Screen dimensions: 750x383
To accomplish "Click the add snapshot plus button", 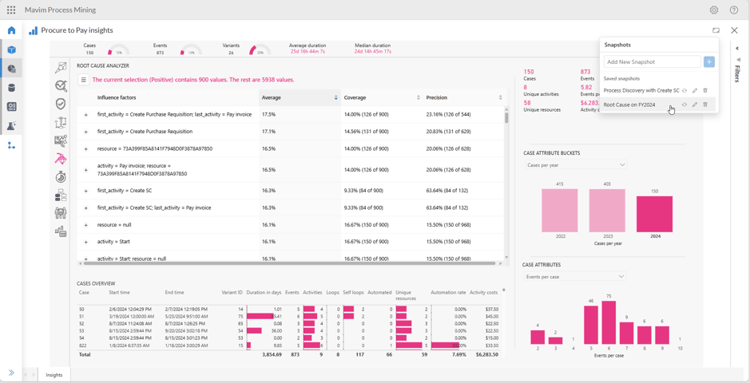I will 709,62.
